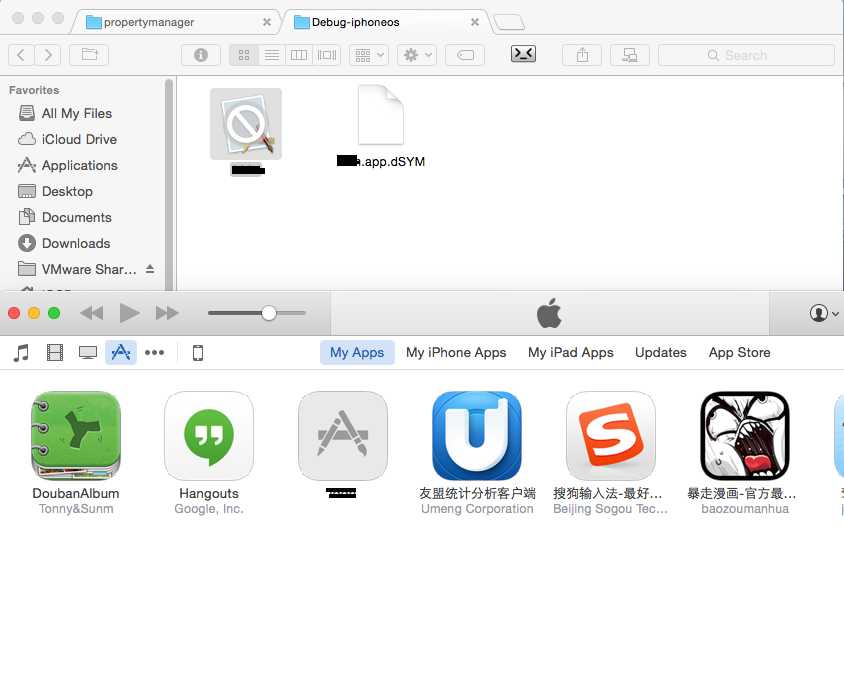Select the My Apps tab
Image resolution: width=844 pixels, height=682 pixels.
pyautogui.click(x=357, y=353)
